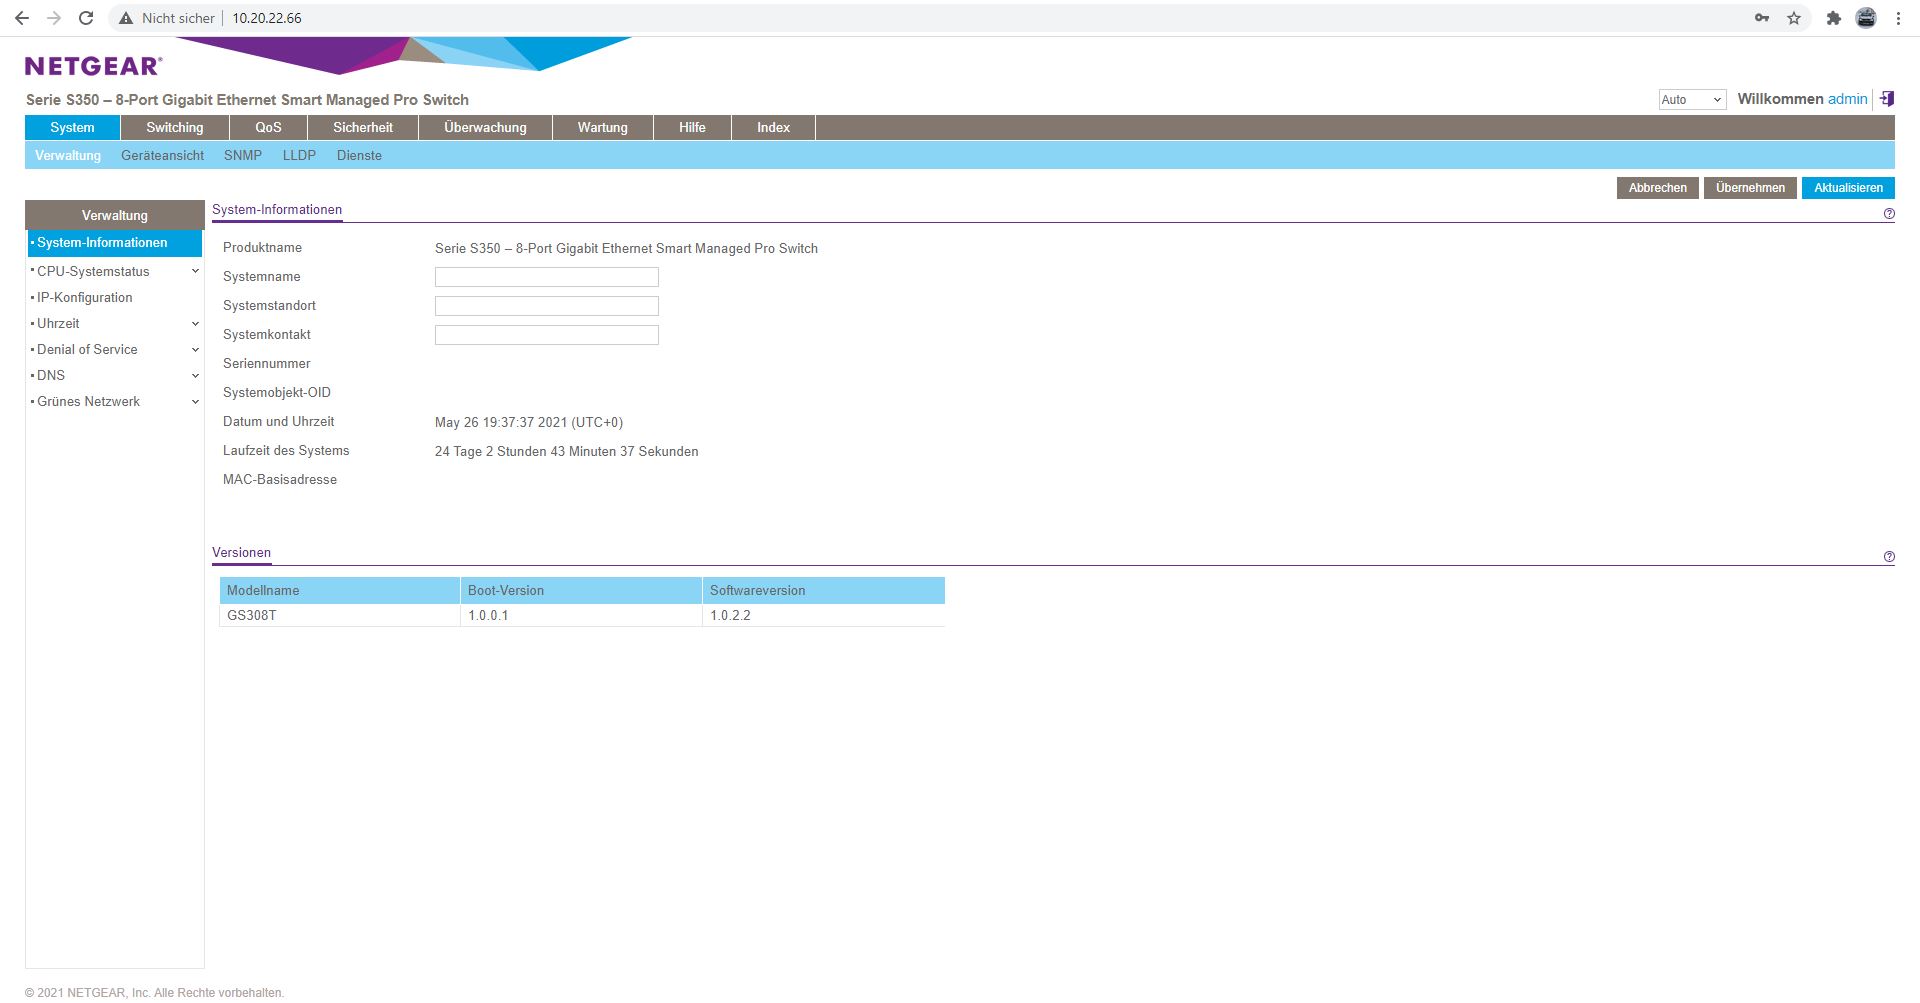Image resolution: width=1920 pixels, height=1003 pixels.
Task: Select DNS in the sidebar
Action: [x=51, y=376]
